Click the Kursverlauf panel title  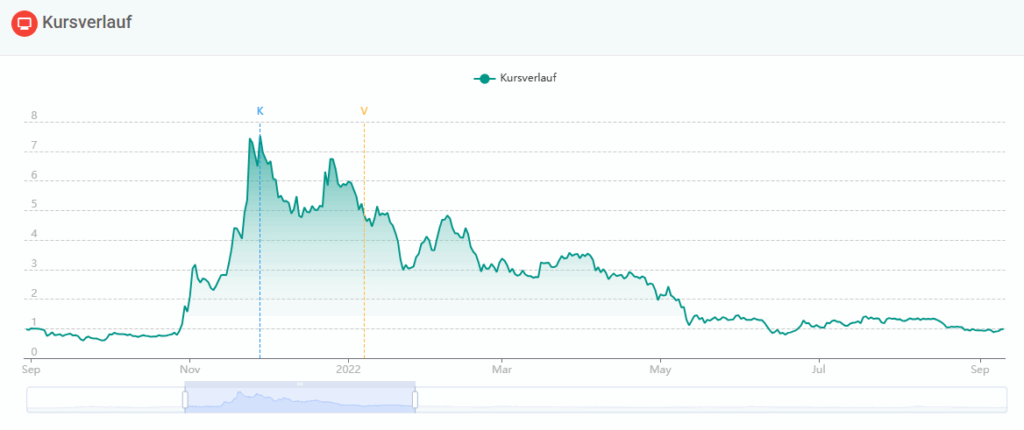click(x=88, y=23)
